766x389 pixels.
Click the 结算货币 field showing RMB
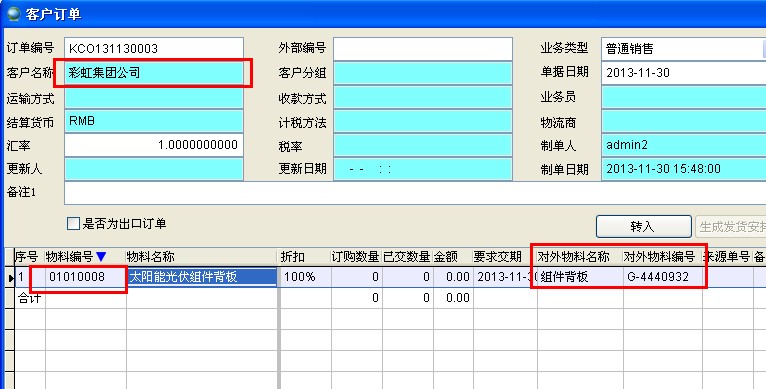(x=154, y=121)
